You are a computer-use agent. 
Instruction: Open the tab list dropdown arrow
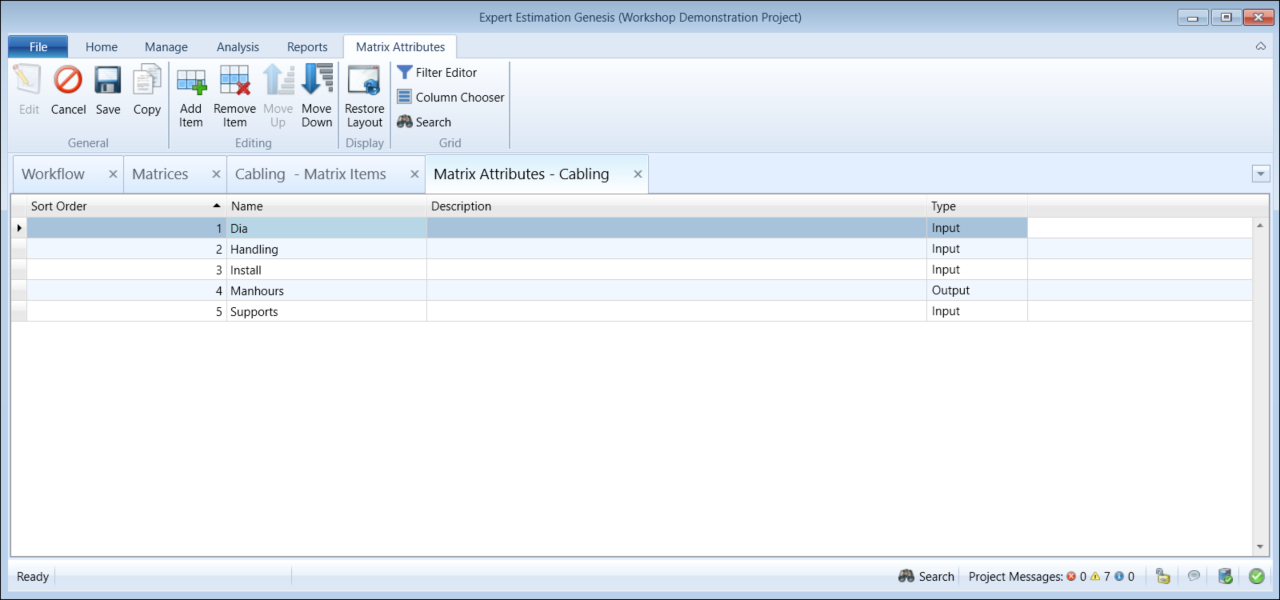click(x=1260, y=174)
